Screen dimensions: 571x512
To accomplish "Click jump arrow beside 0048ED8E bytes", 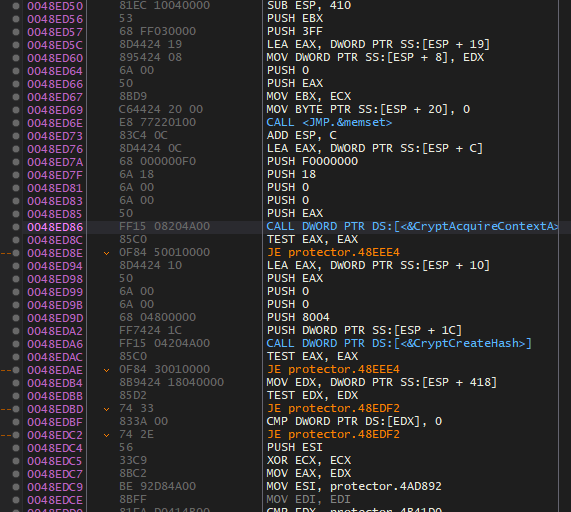I will click(106, 253).
